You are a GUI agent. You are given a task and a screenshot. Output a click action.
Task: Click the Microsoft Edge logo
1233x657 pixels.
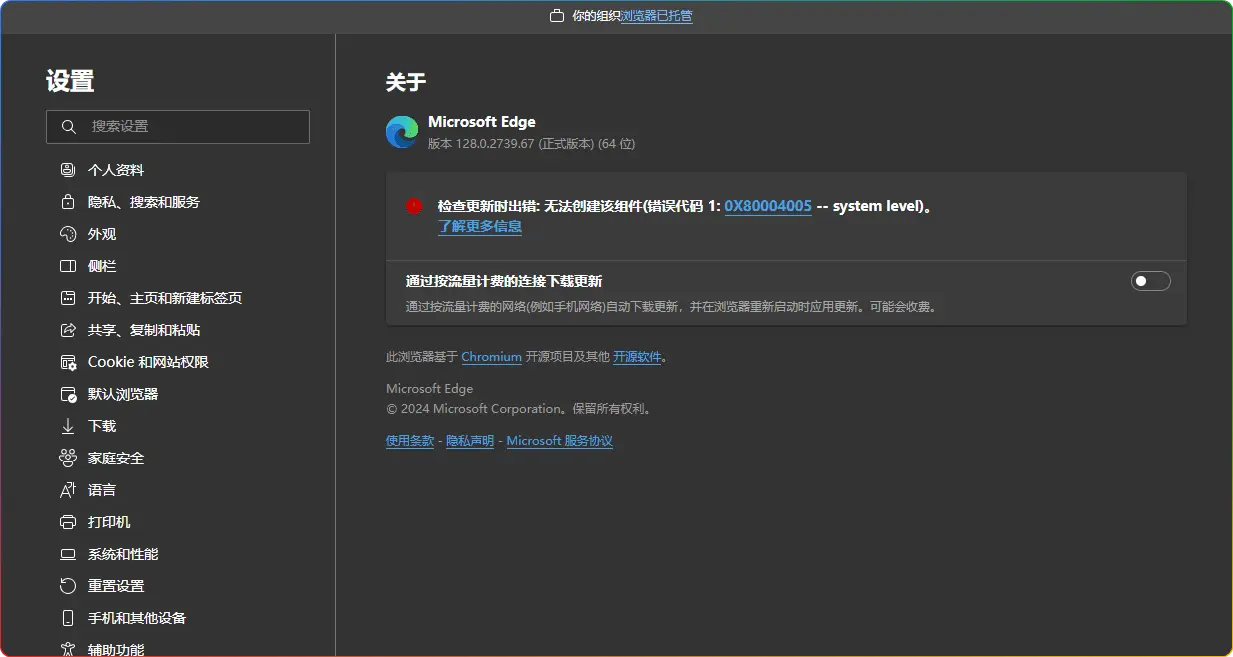point(402,132)
